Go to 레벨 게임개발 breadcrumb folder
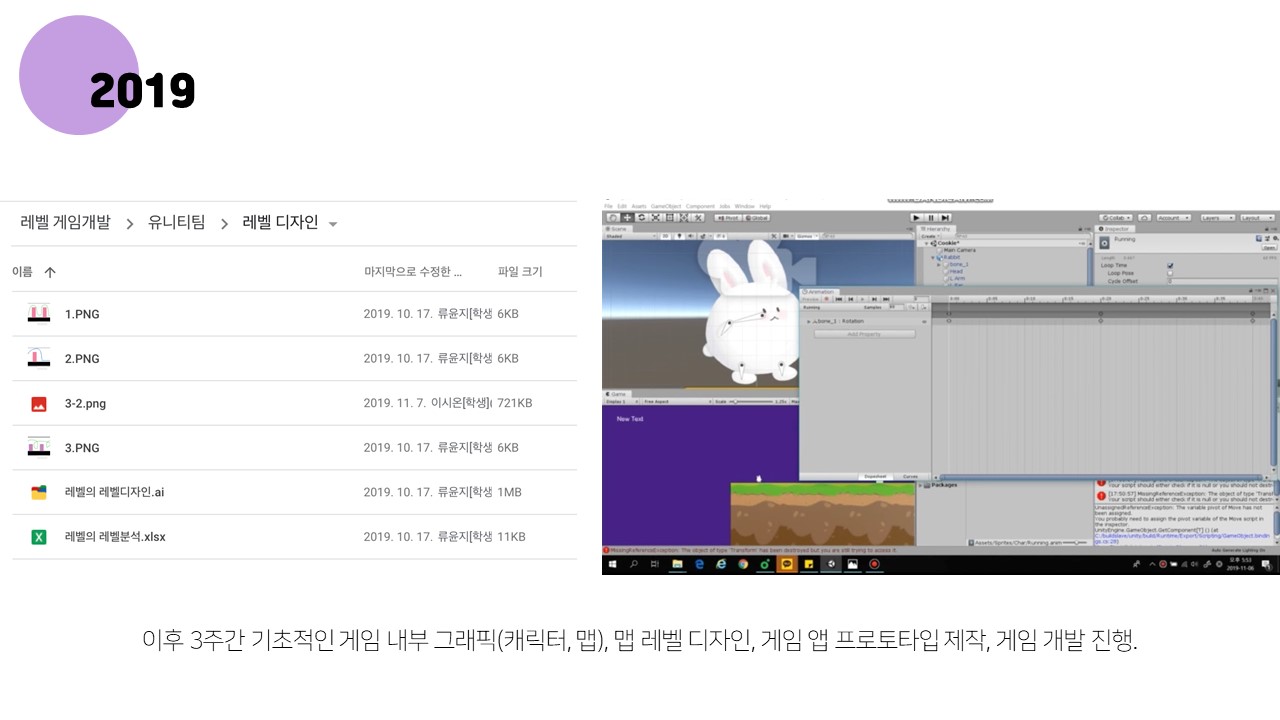The width and height of the screenshot is (1280, 720). (65, 222)
